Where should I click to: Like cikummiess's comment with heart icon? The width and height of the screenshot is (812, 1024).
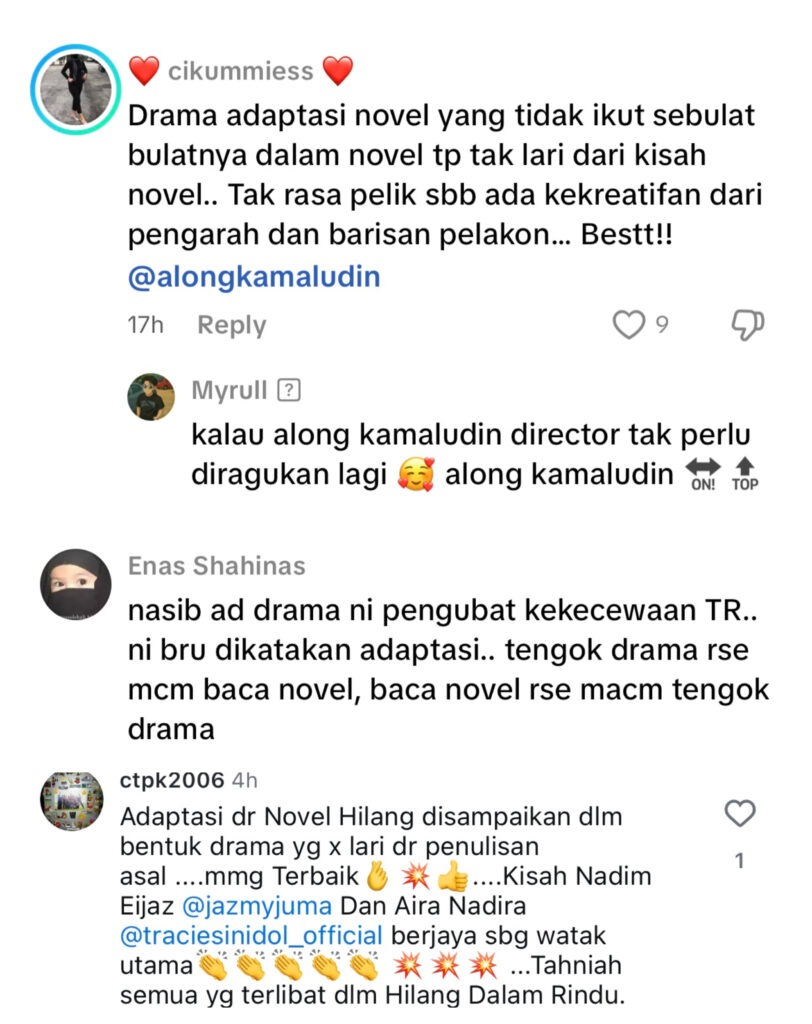pyautogui.click(x=628, y=325)
